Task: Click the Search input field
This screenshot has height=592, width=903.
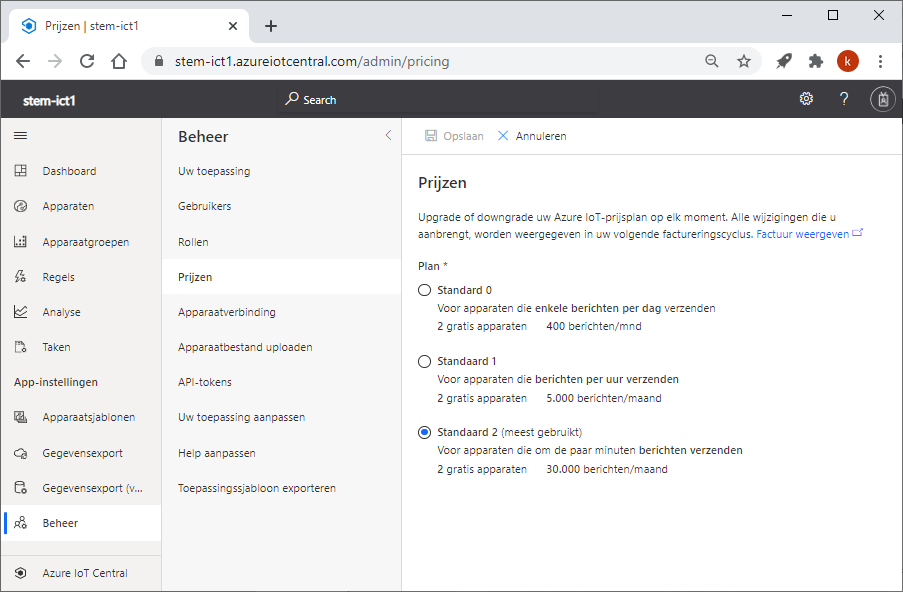Action: pyautogui.click(x=439, y=100)
